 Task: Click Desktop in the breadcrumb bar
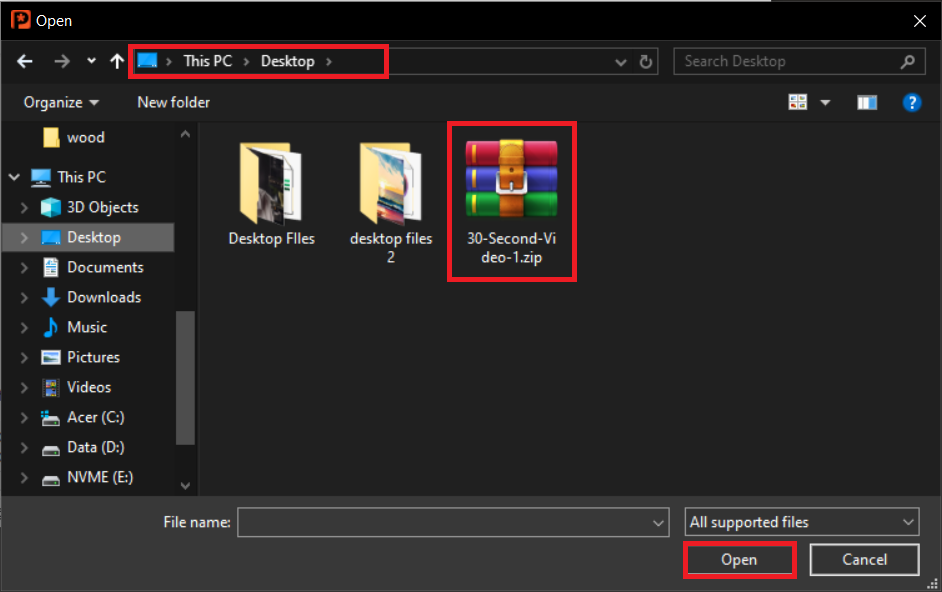coord(286,60)
